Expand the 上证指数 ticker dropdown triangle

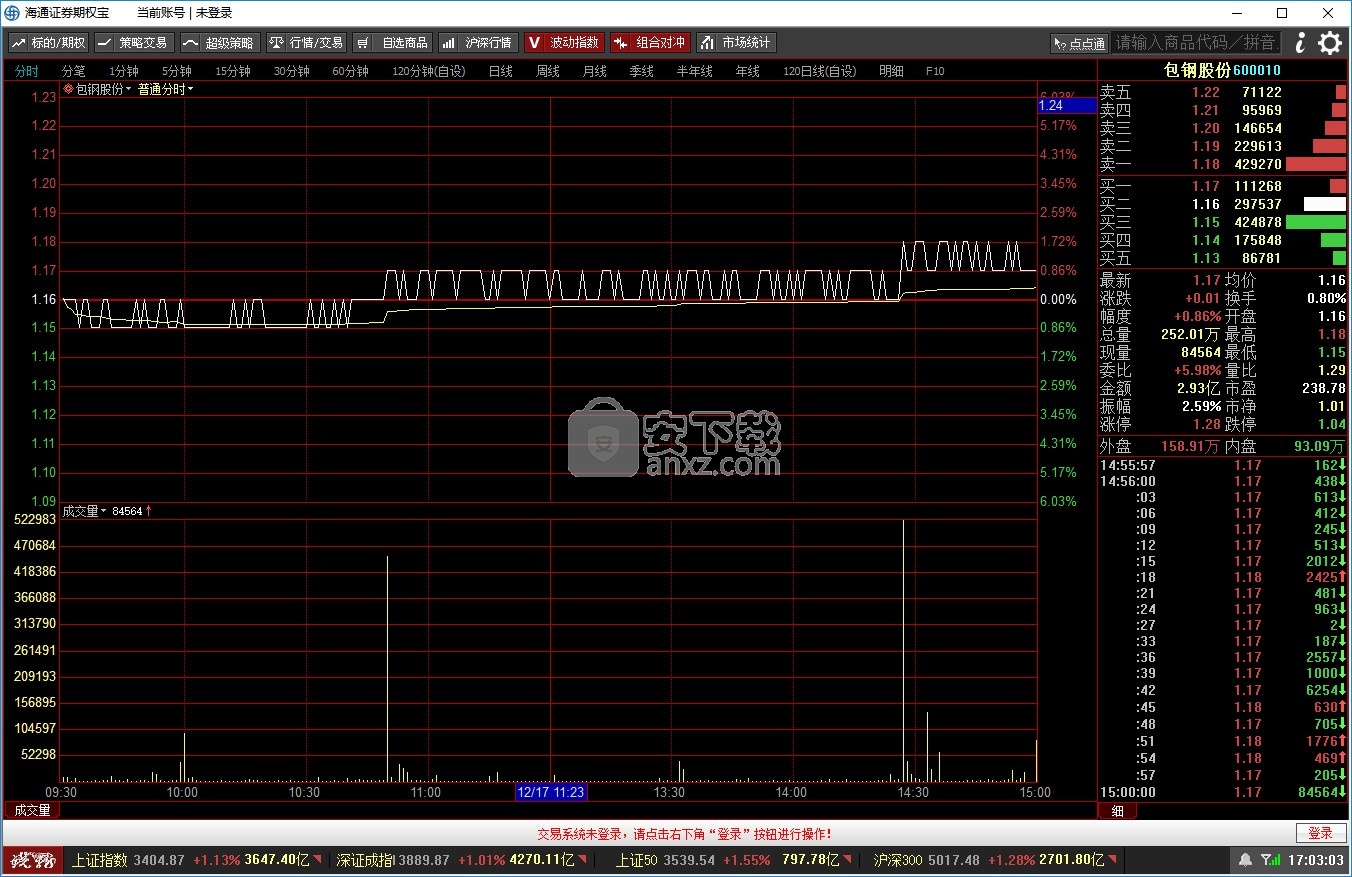coord(318,860)
